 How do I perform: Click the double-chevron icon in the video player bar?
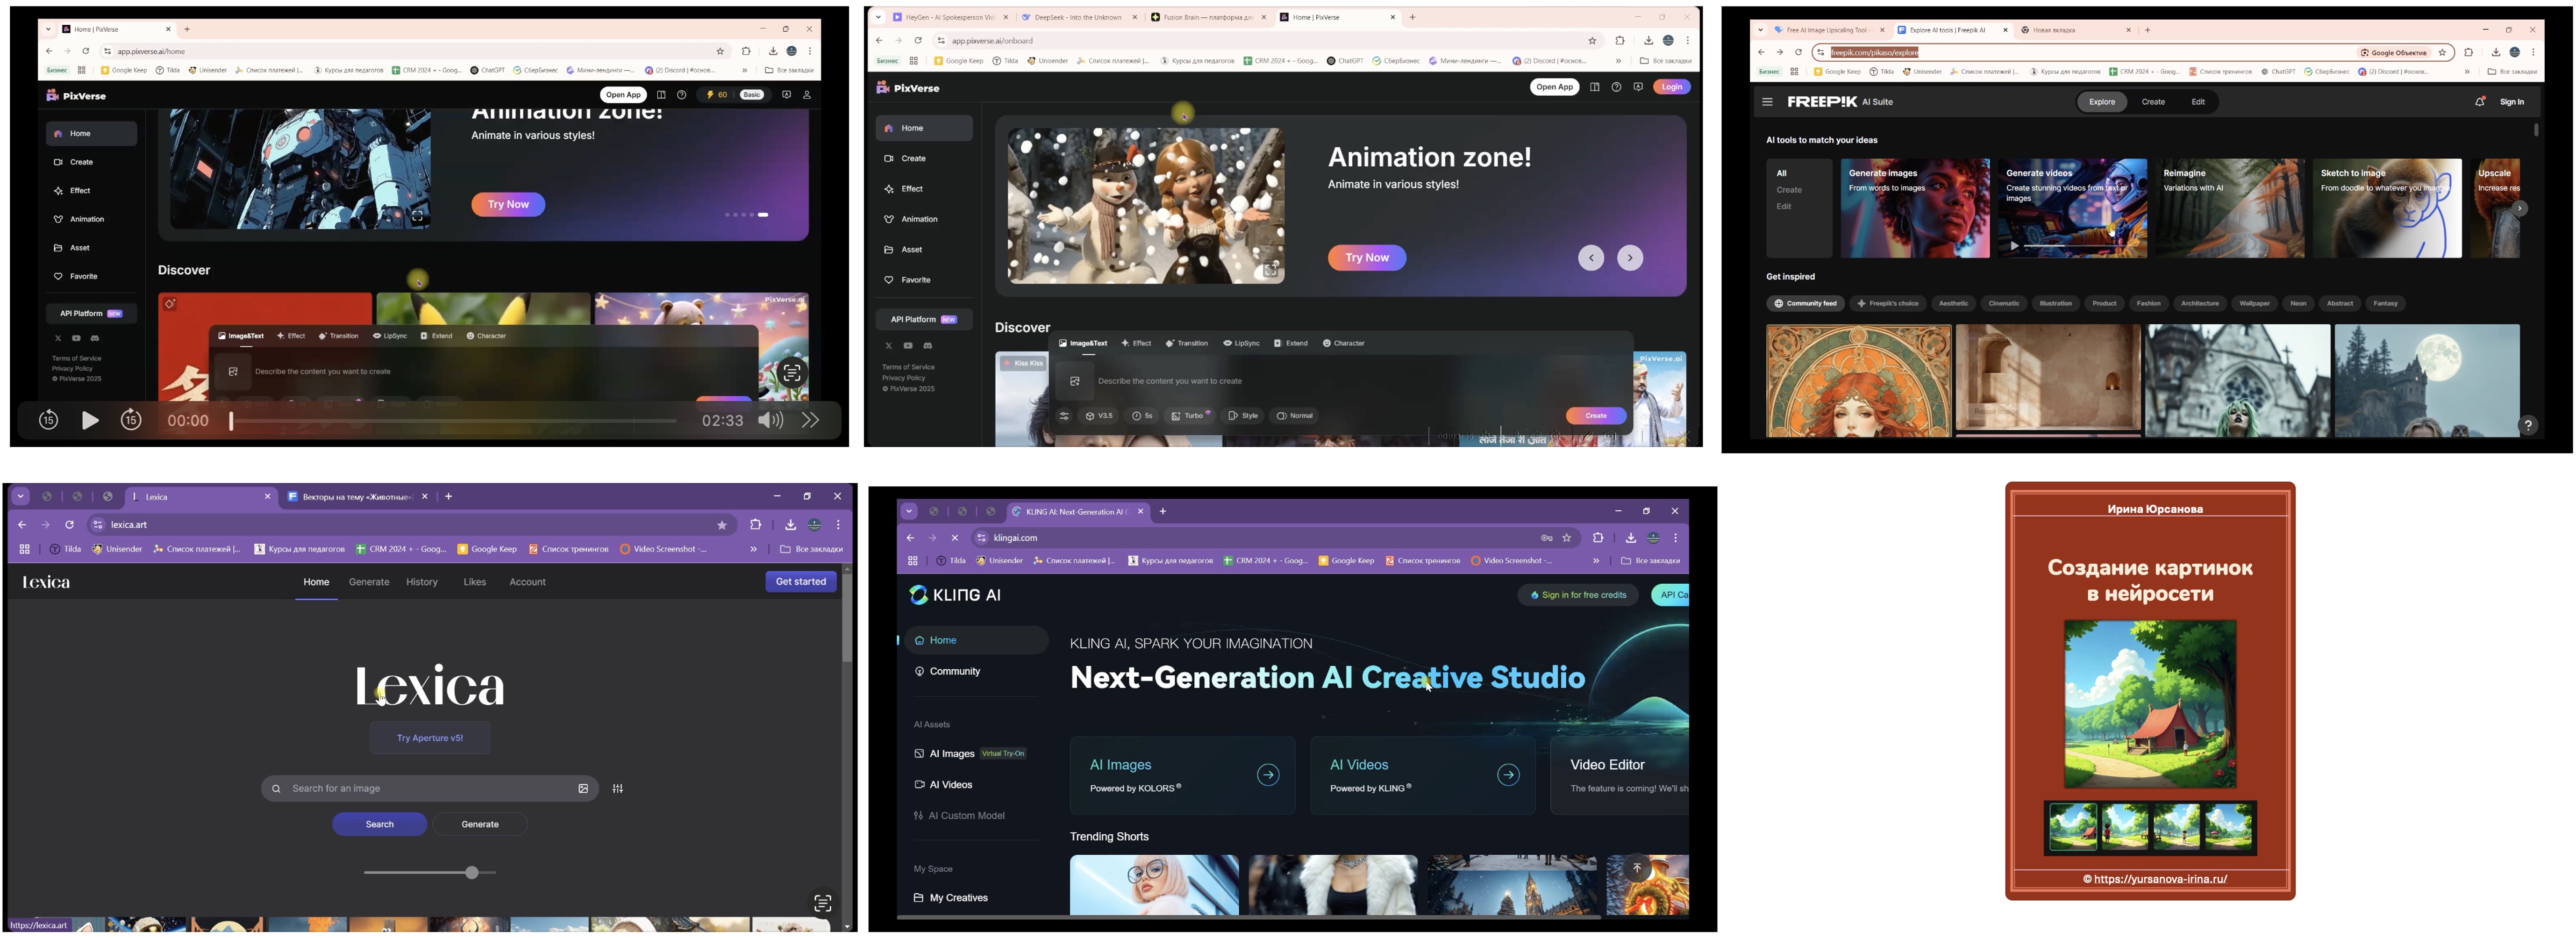pos(810,420)
